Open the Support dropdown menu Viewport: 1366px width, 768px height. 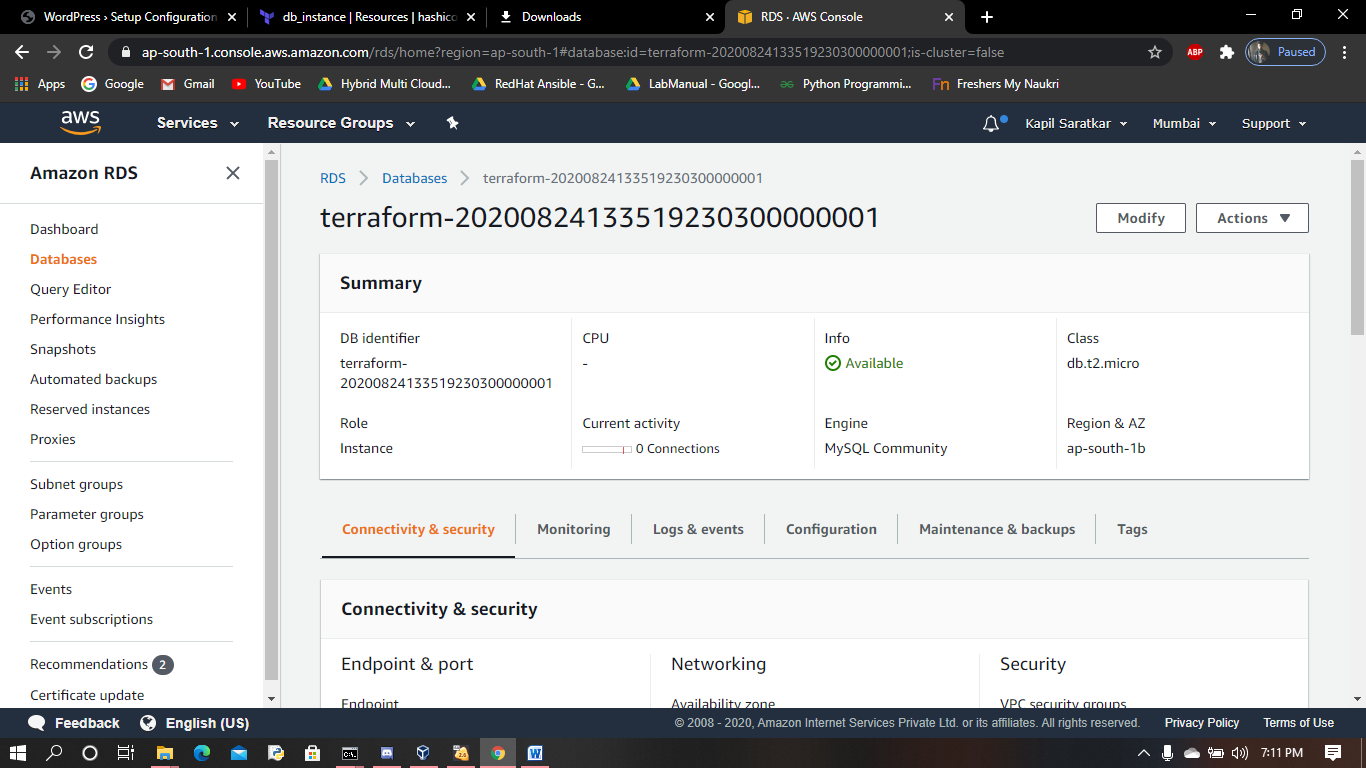pos(1274,123)
